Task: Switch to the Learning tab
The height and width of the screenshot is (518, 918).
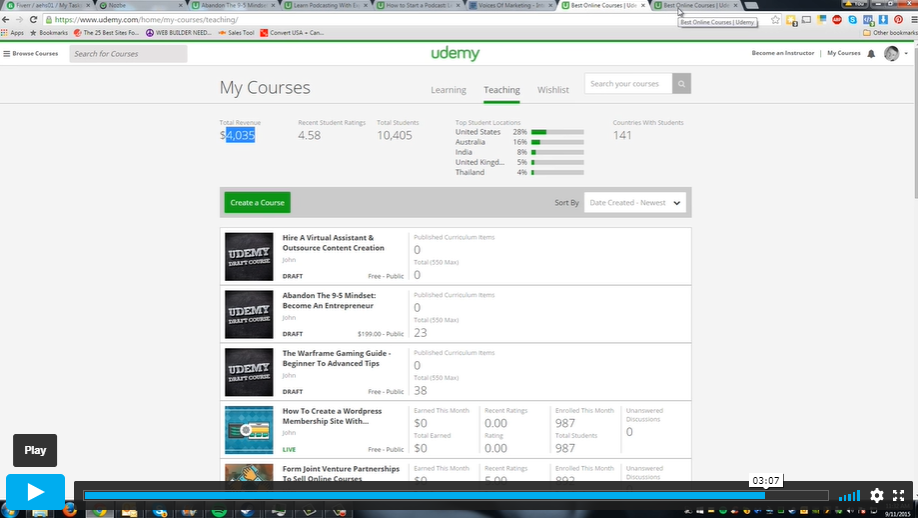Action: coord(448,90)
